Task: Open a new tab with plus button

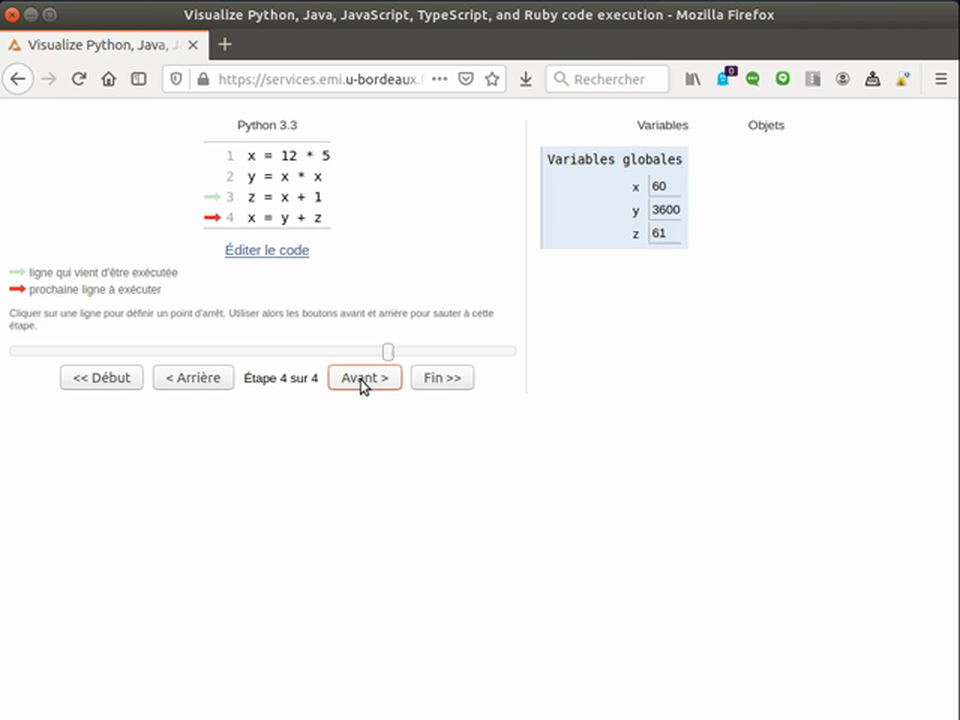Action: (224, 44)
